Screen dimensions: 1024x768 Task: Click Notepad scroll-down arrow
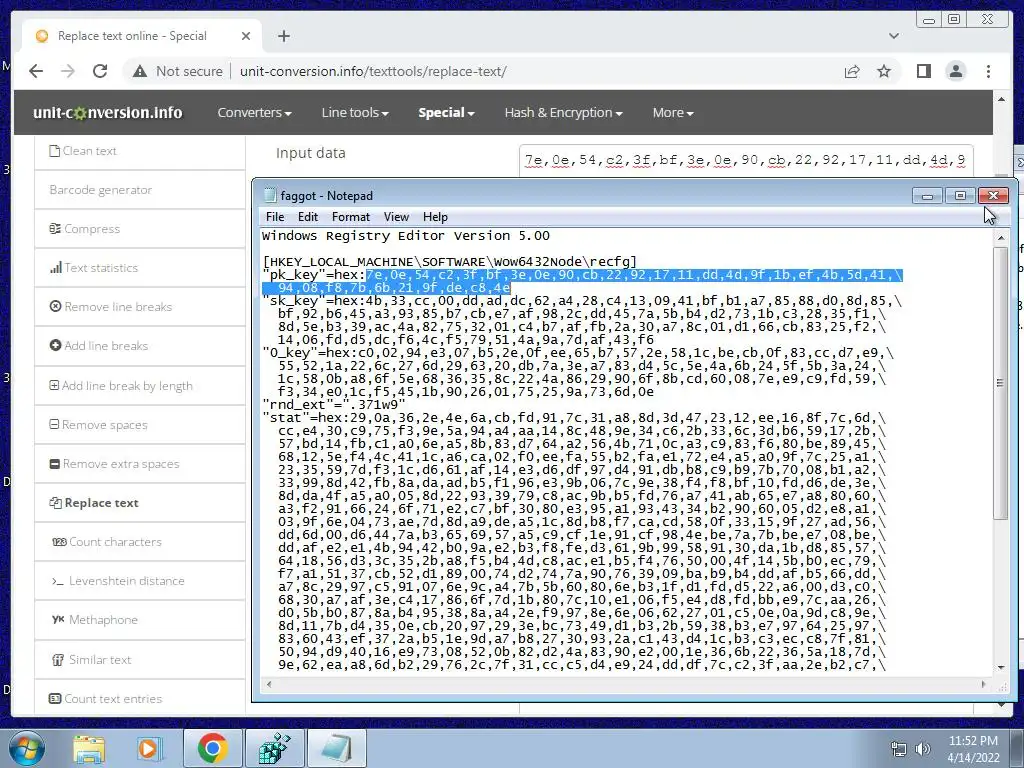click(x=1000, y=667)
